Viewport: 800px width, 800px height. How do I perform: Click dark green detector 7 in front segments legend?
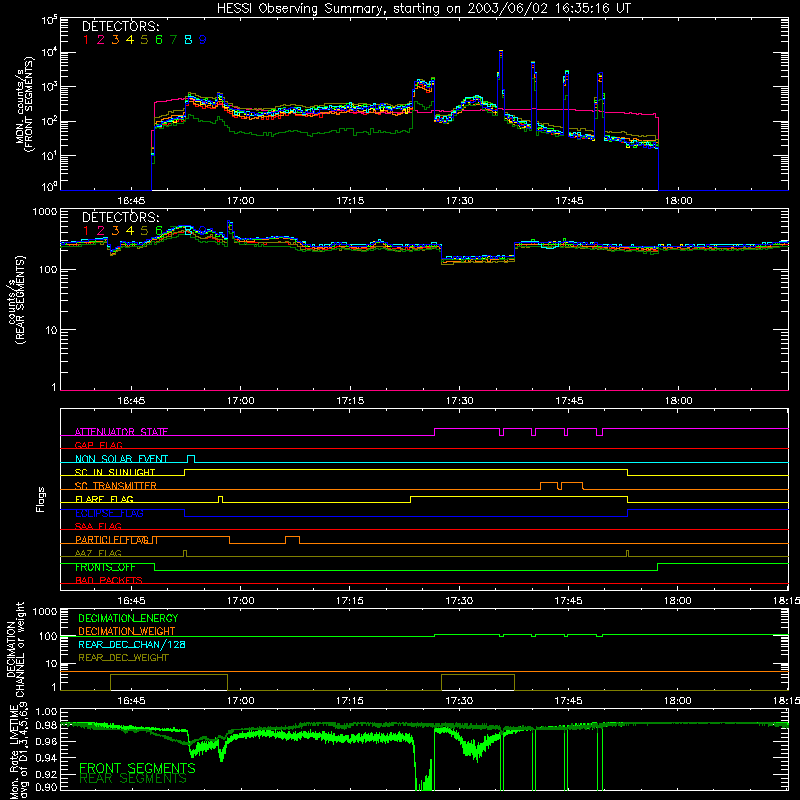click(x=173, y=40)
